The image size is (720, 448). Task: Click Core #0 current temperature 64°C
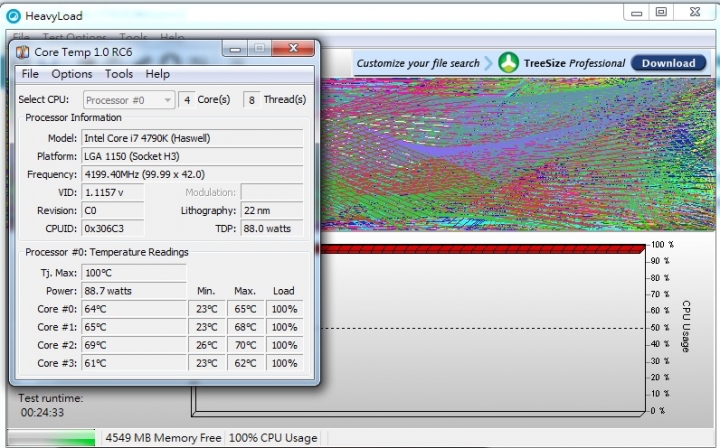[134, 309]
